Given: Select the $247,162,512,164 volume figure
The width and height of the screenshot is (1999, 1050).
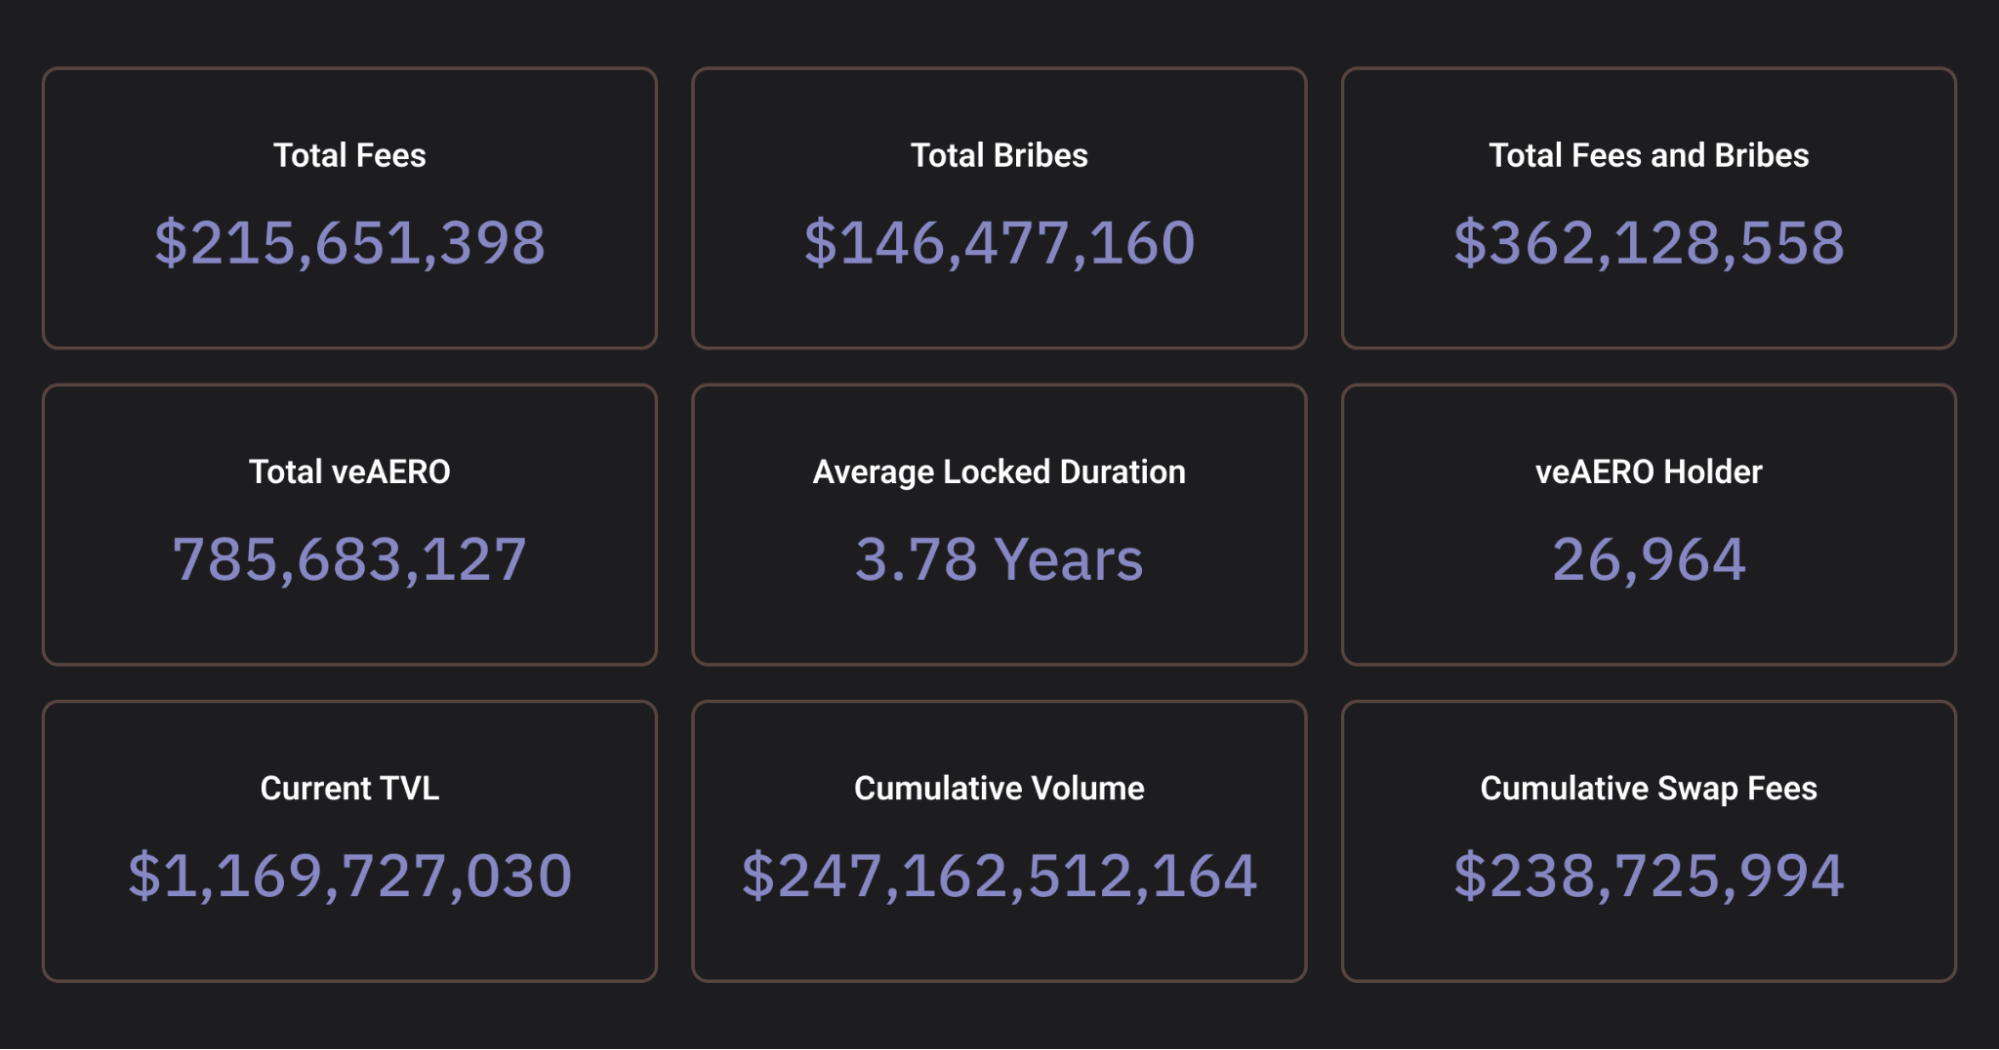Looking at the screenshot, I should (x=999, y=876).
